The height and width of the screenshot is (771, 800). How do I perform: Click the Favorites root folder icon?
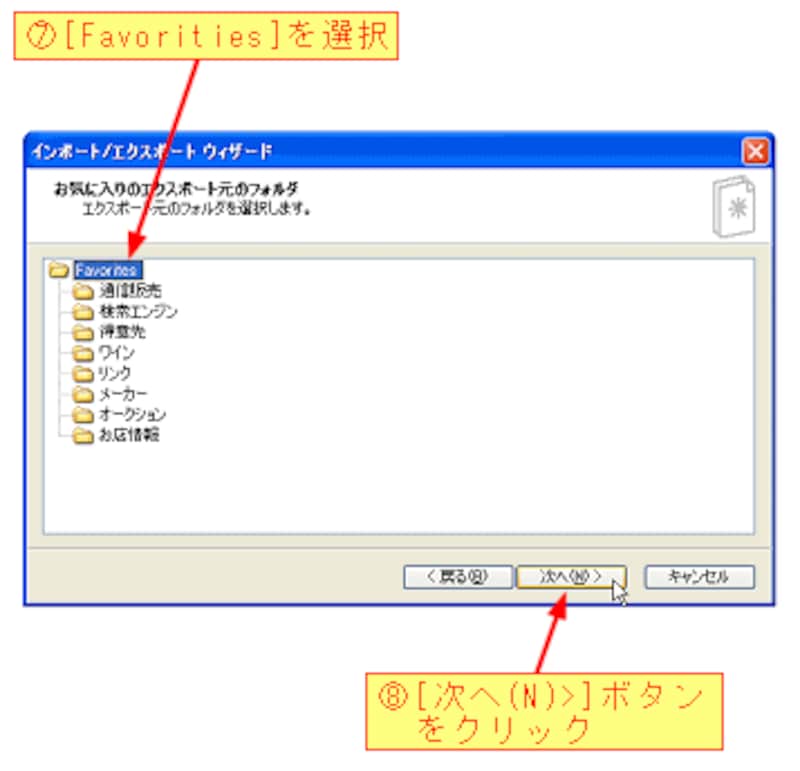tap(59, 270)
